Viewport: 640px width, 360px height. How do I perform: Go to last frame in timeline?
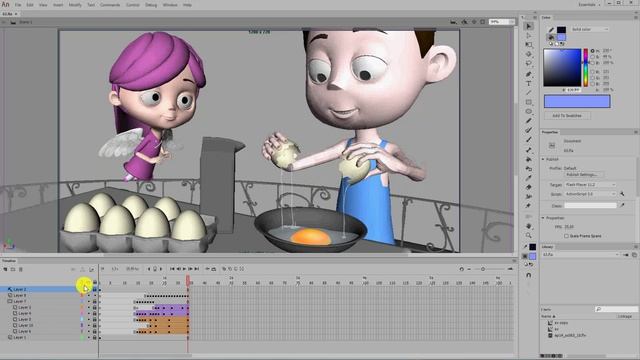(197, 269)
